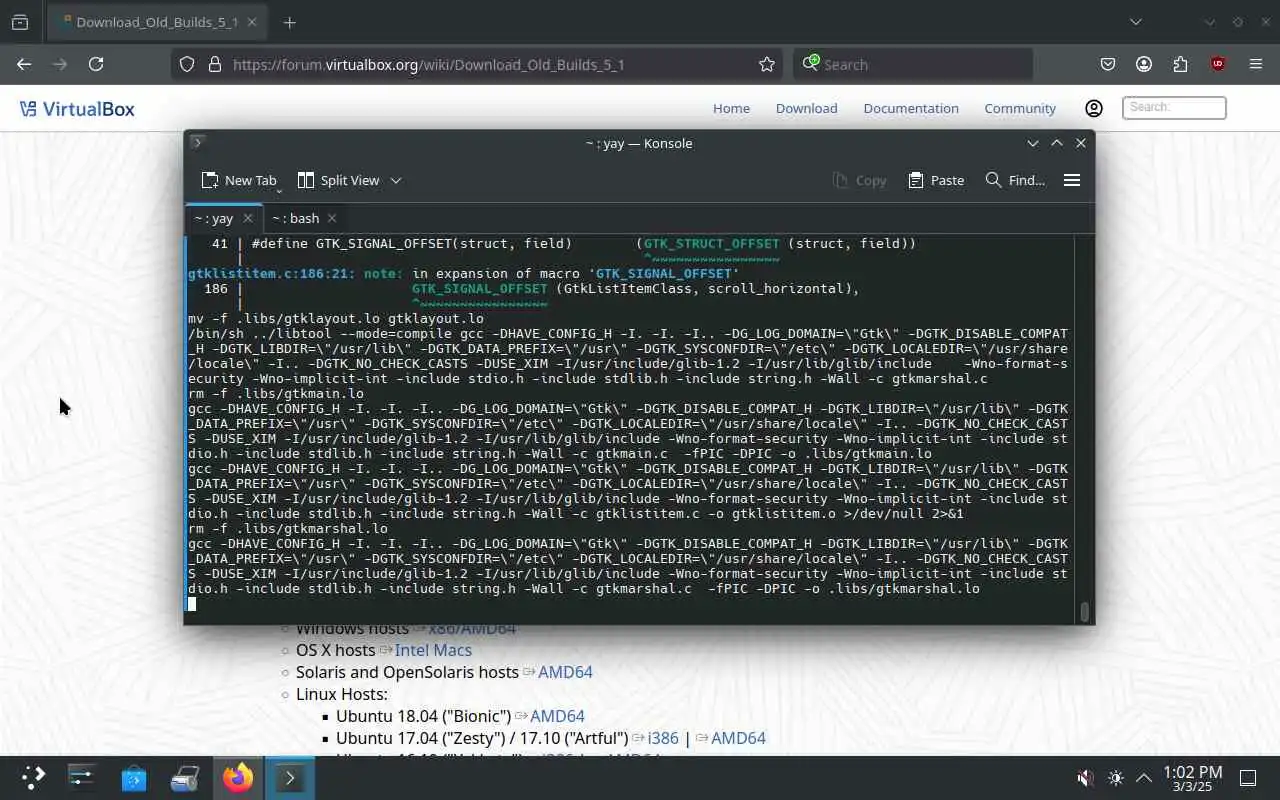Open the Pocket save icon in Firefox toolbar

coord(1108,64)
